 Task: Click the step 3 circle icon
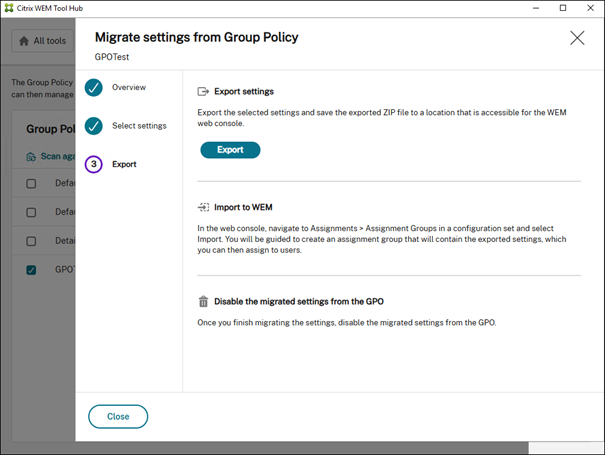94,164
